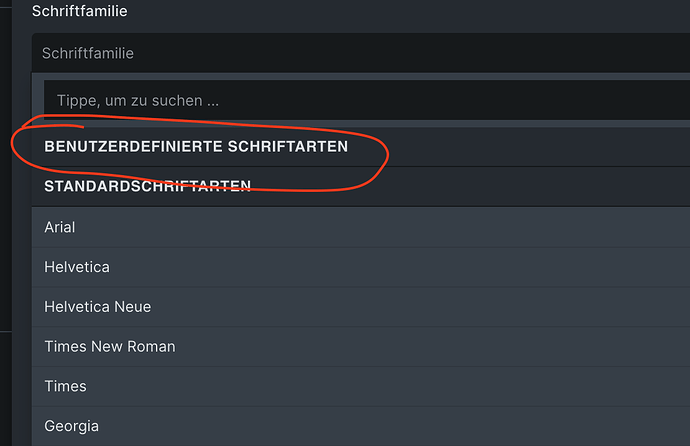Select Helvetica from the font list
The width and height of the screenshot is (690, 446).
coord(77,267)
